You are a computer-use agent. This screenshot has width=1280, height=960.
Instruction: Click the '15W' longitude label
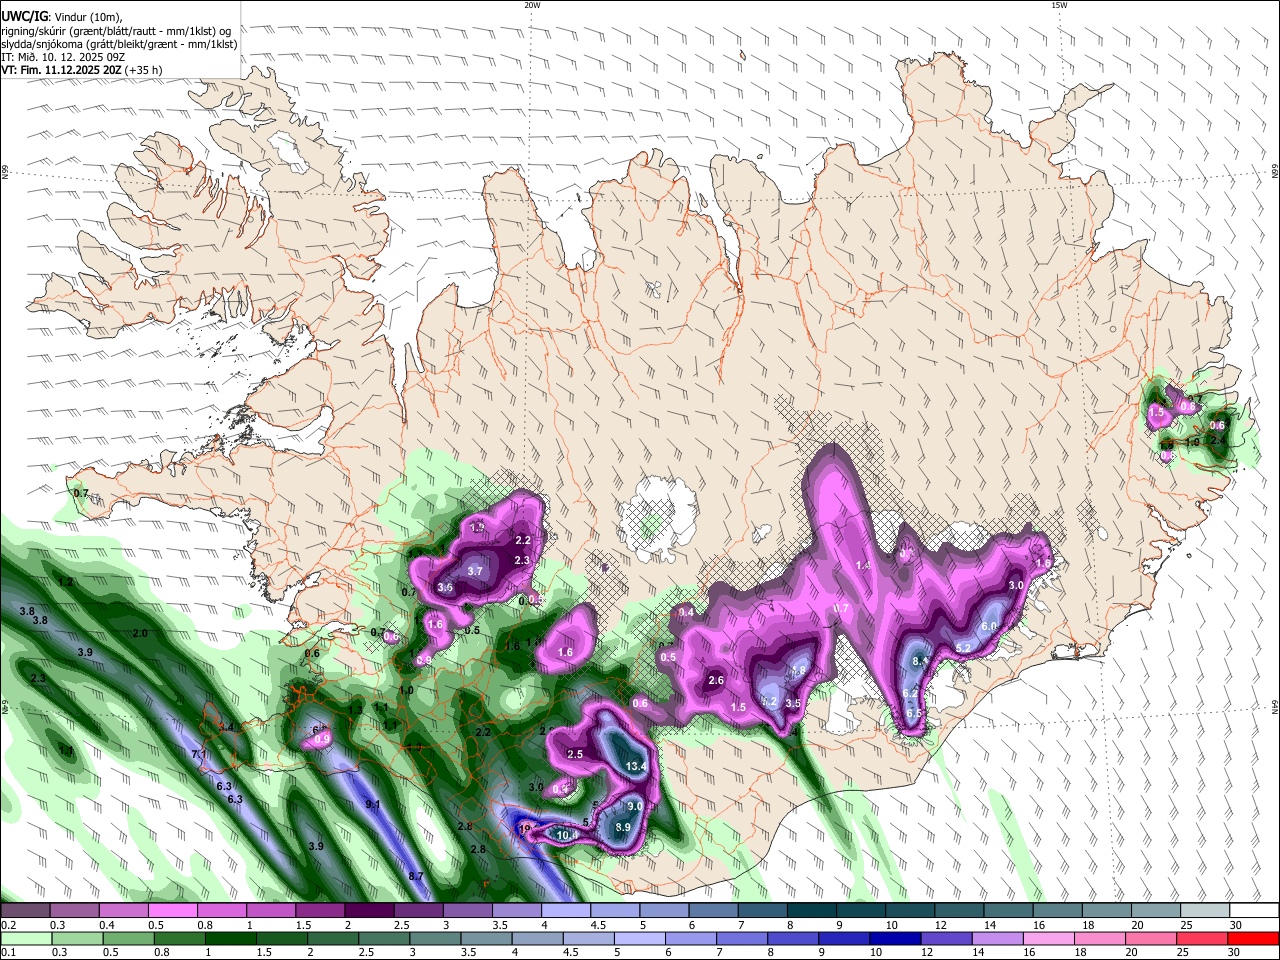pyautogui.click(x=1059, y=5)
